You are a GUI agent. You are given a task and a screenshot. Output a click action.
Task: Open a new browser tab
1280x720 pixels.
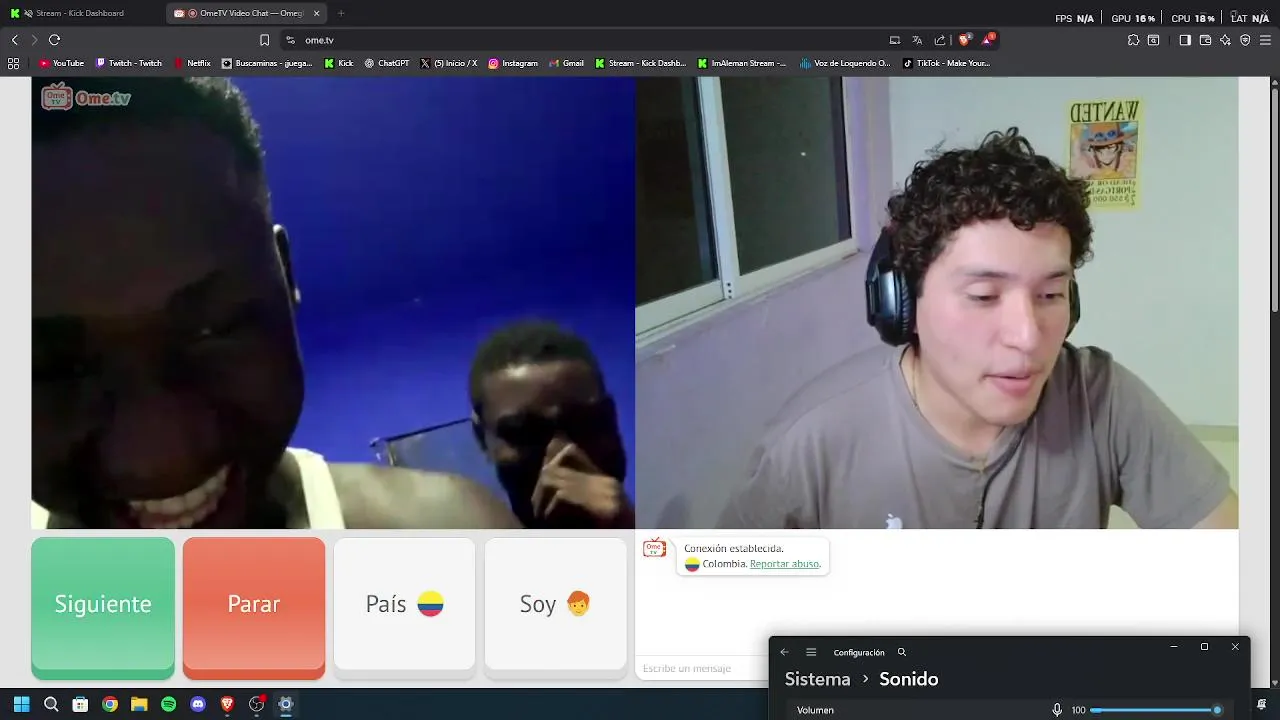point(341,13)
